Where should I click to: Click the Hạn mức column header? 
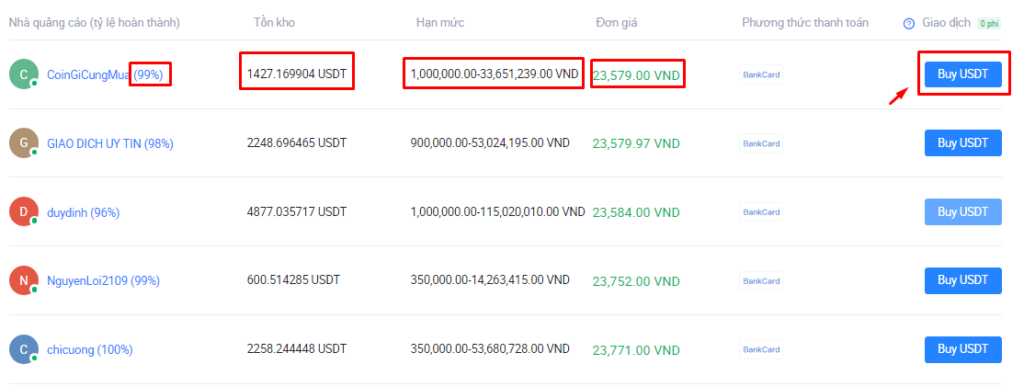coord(440,23)
